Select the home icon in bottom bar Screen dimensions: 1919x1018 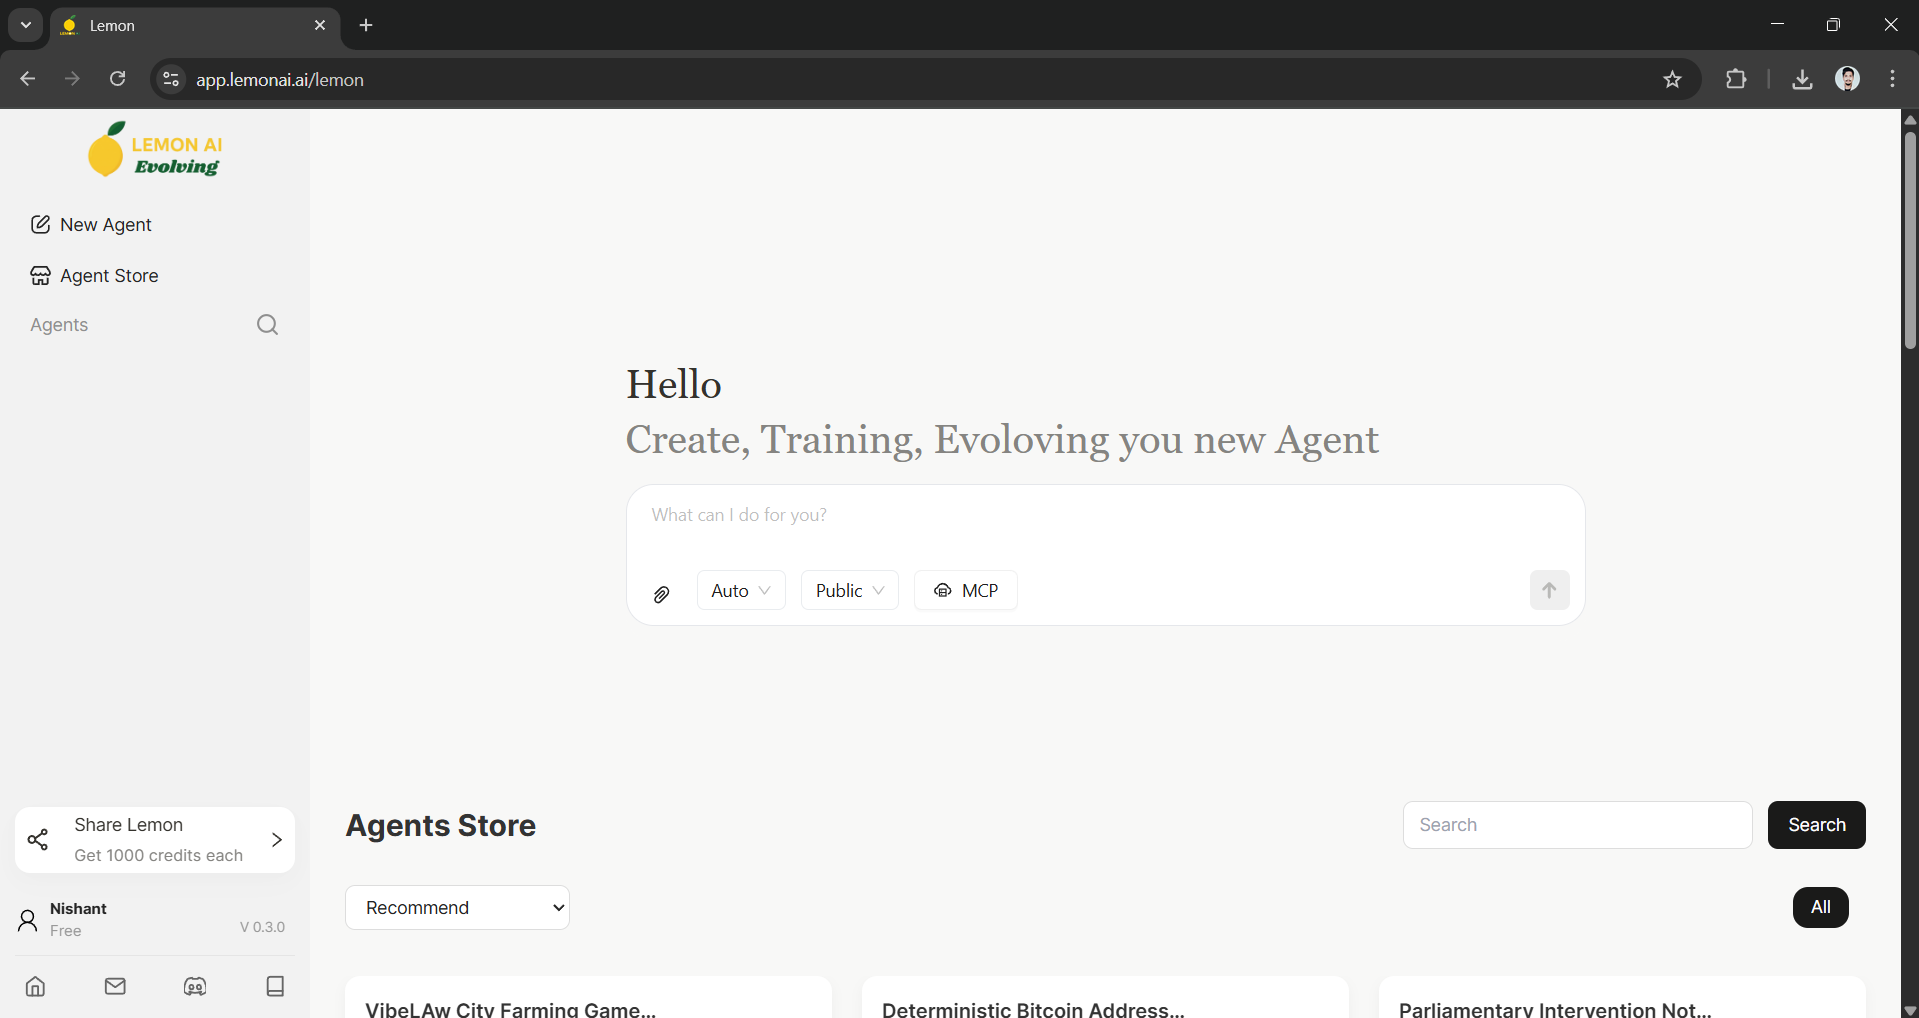point(34,987)
